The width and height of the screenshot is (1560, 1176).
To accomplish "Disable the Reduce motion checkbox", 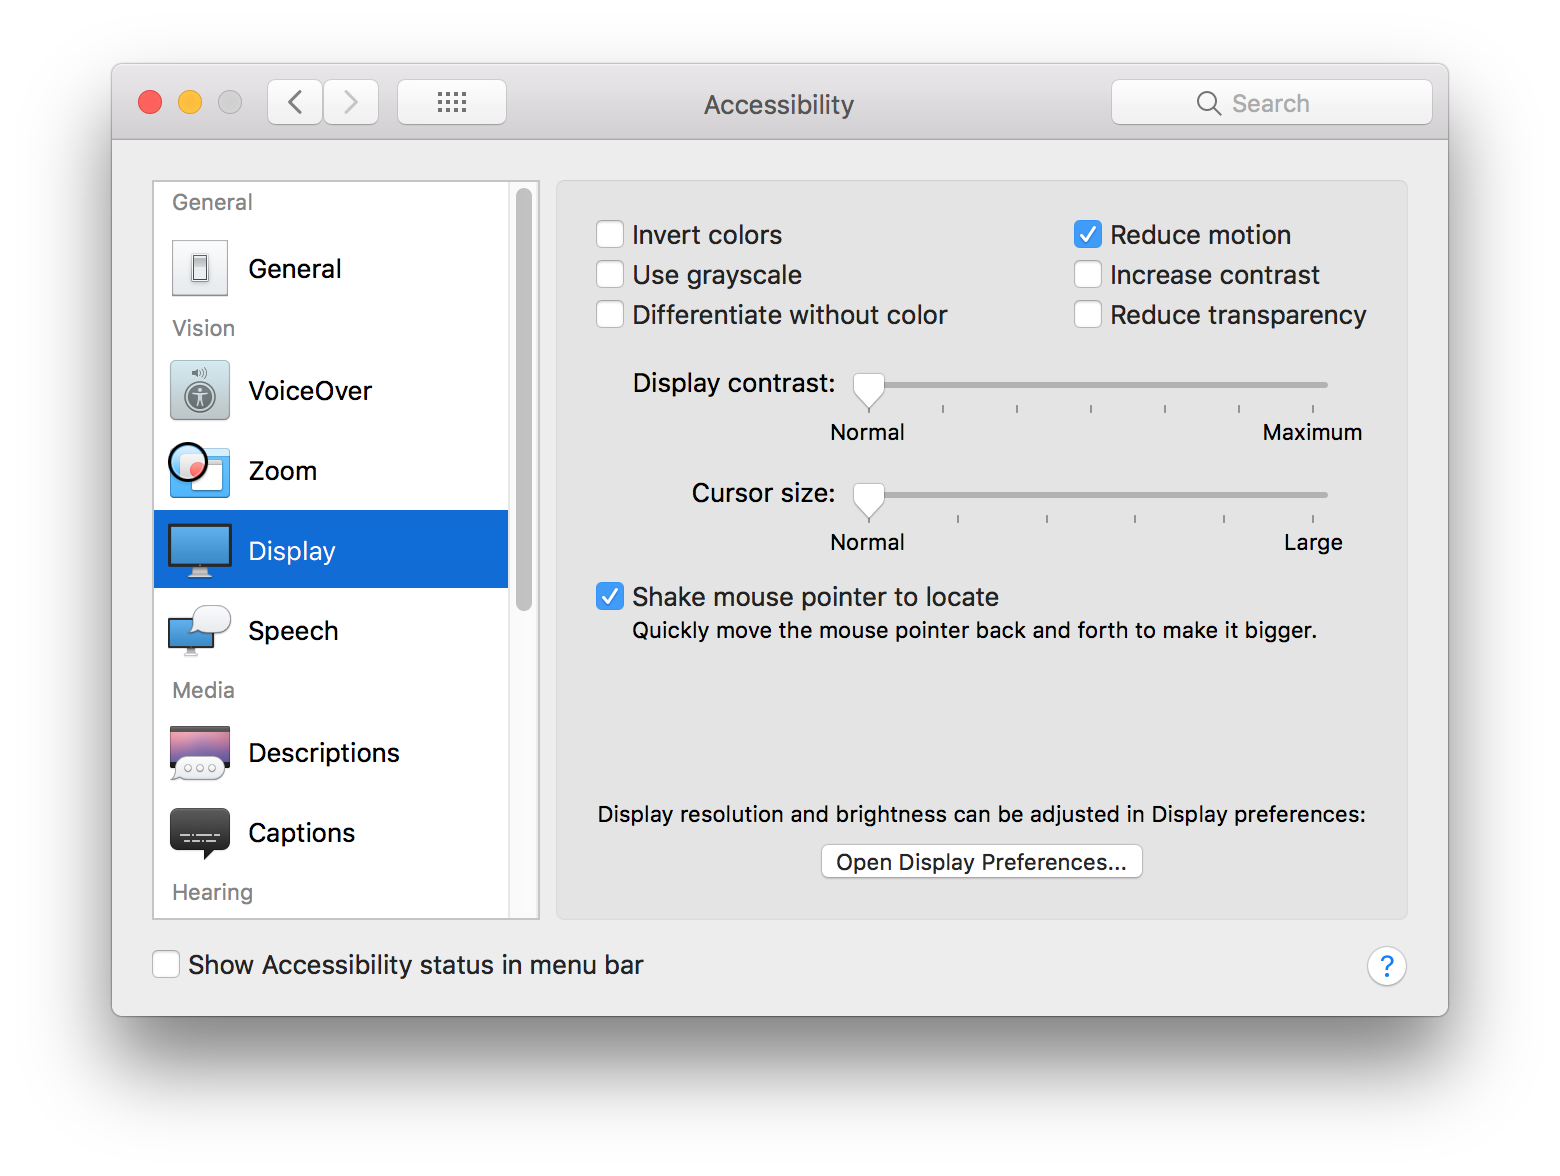I will click(1088, 235).
